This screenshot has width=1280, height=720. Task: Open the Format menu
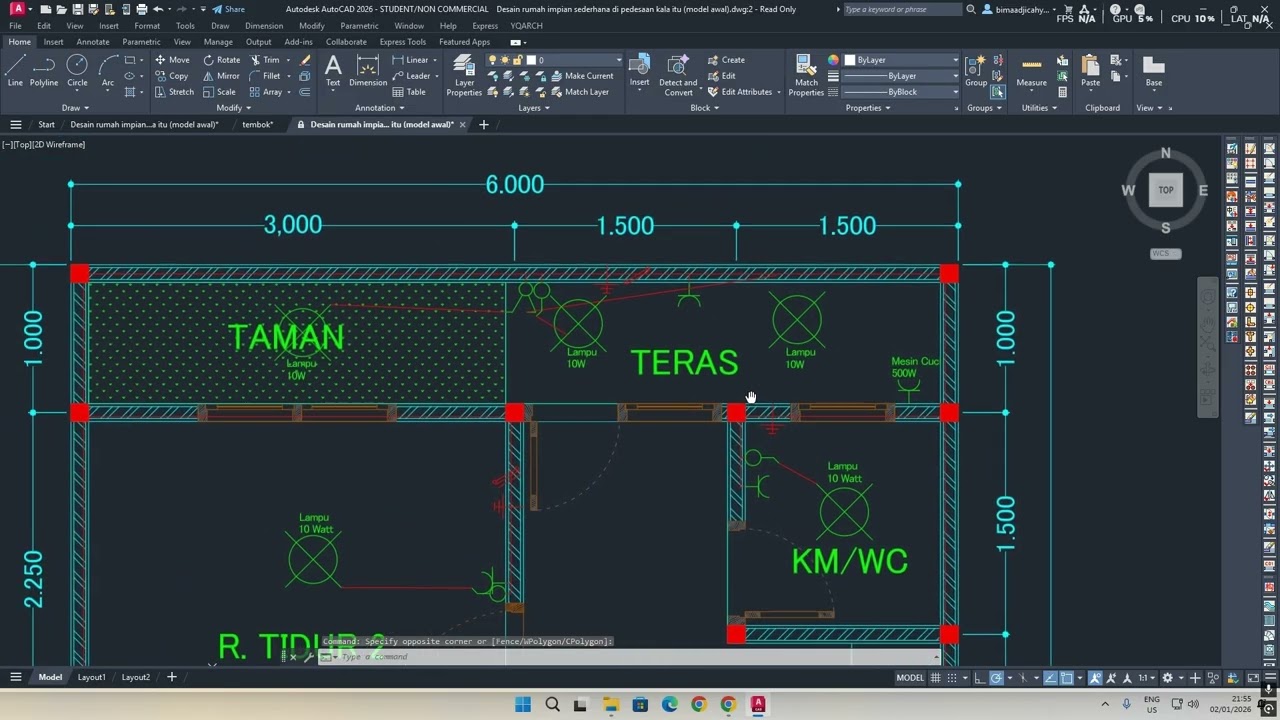[x=147, y=26]
